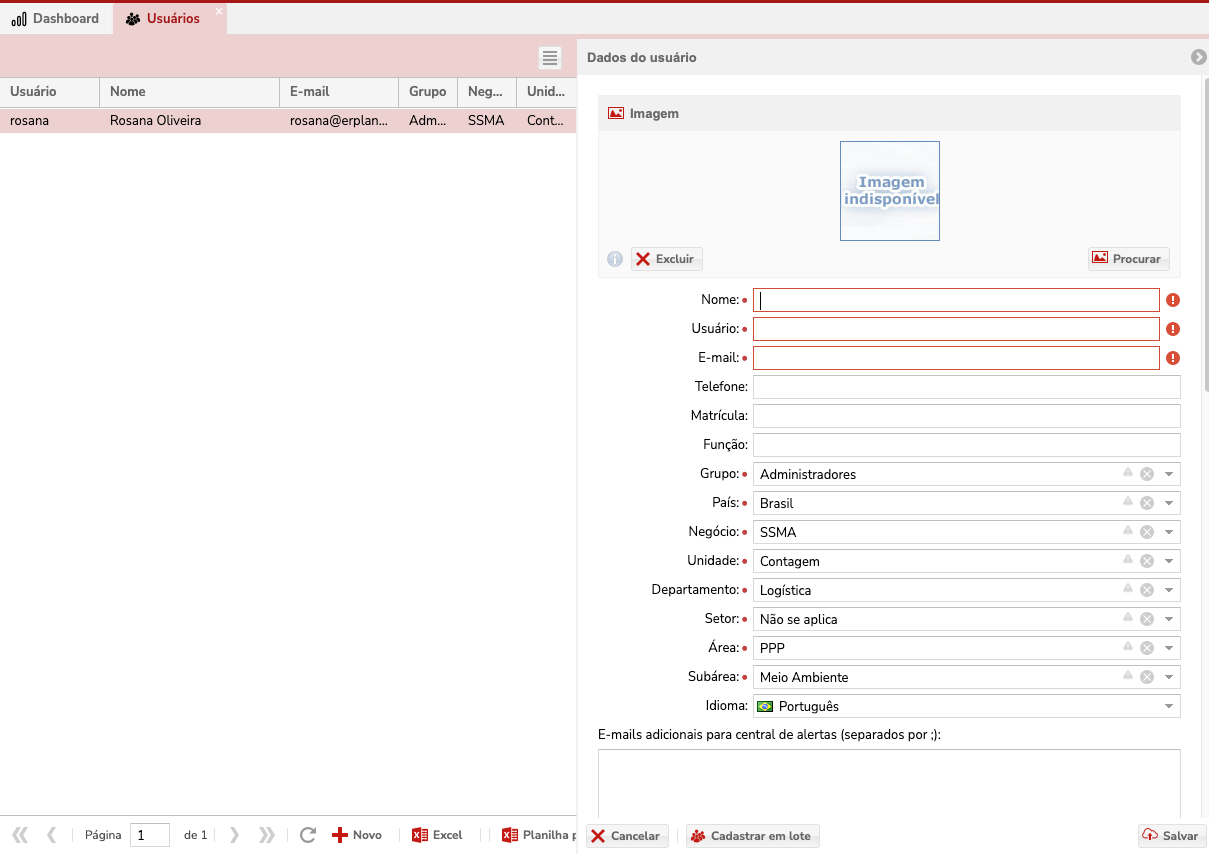
Task: Sort by the Usuário column header
Action: click(50, 92)
